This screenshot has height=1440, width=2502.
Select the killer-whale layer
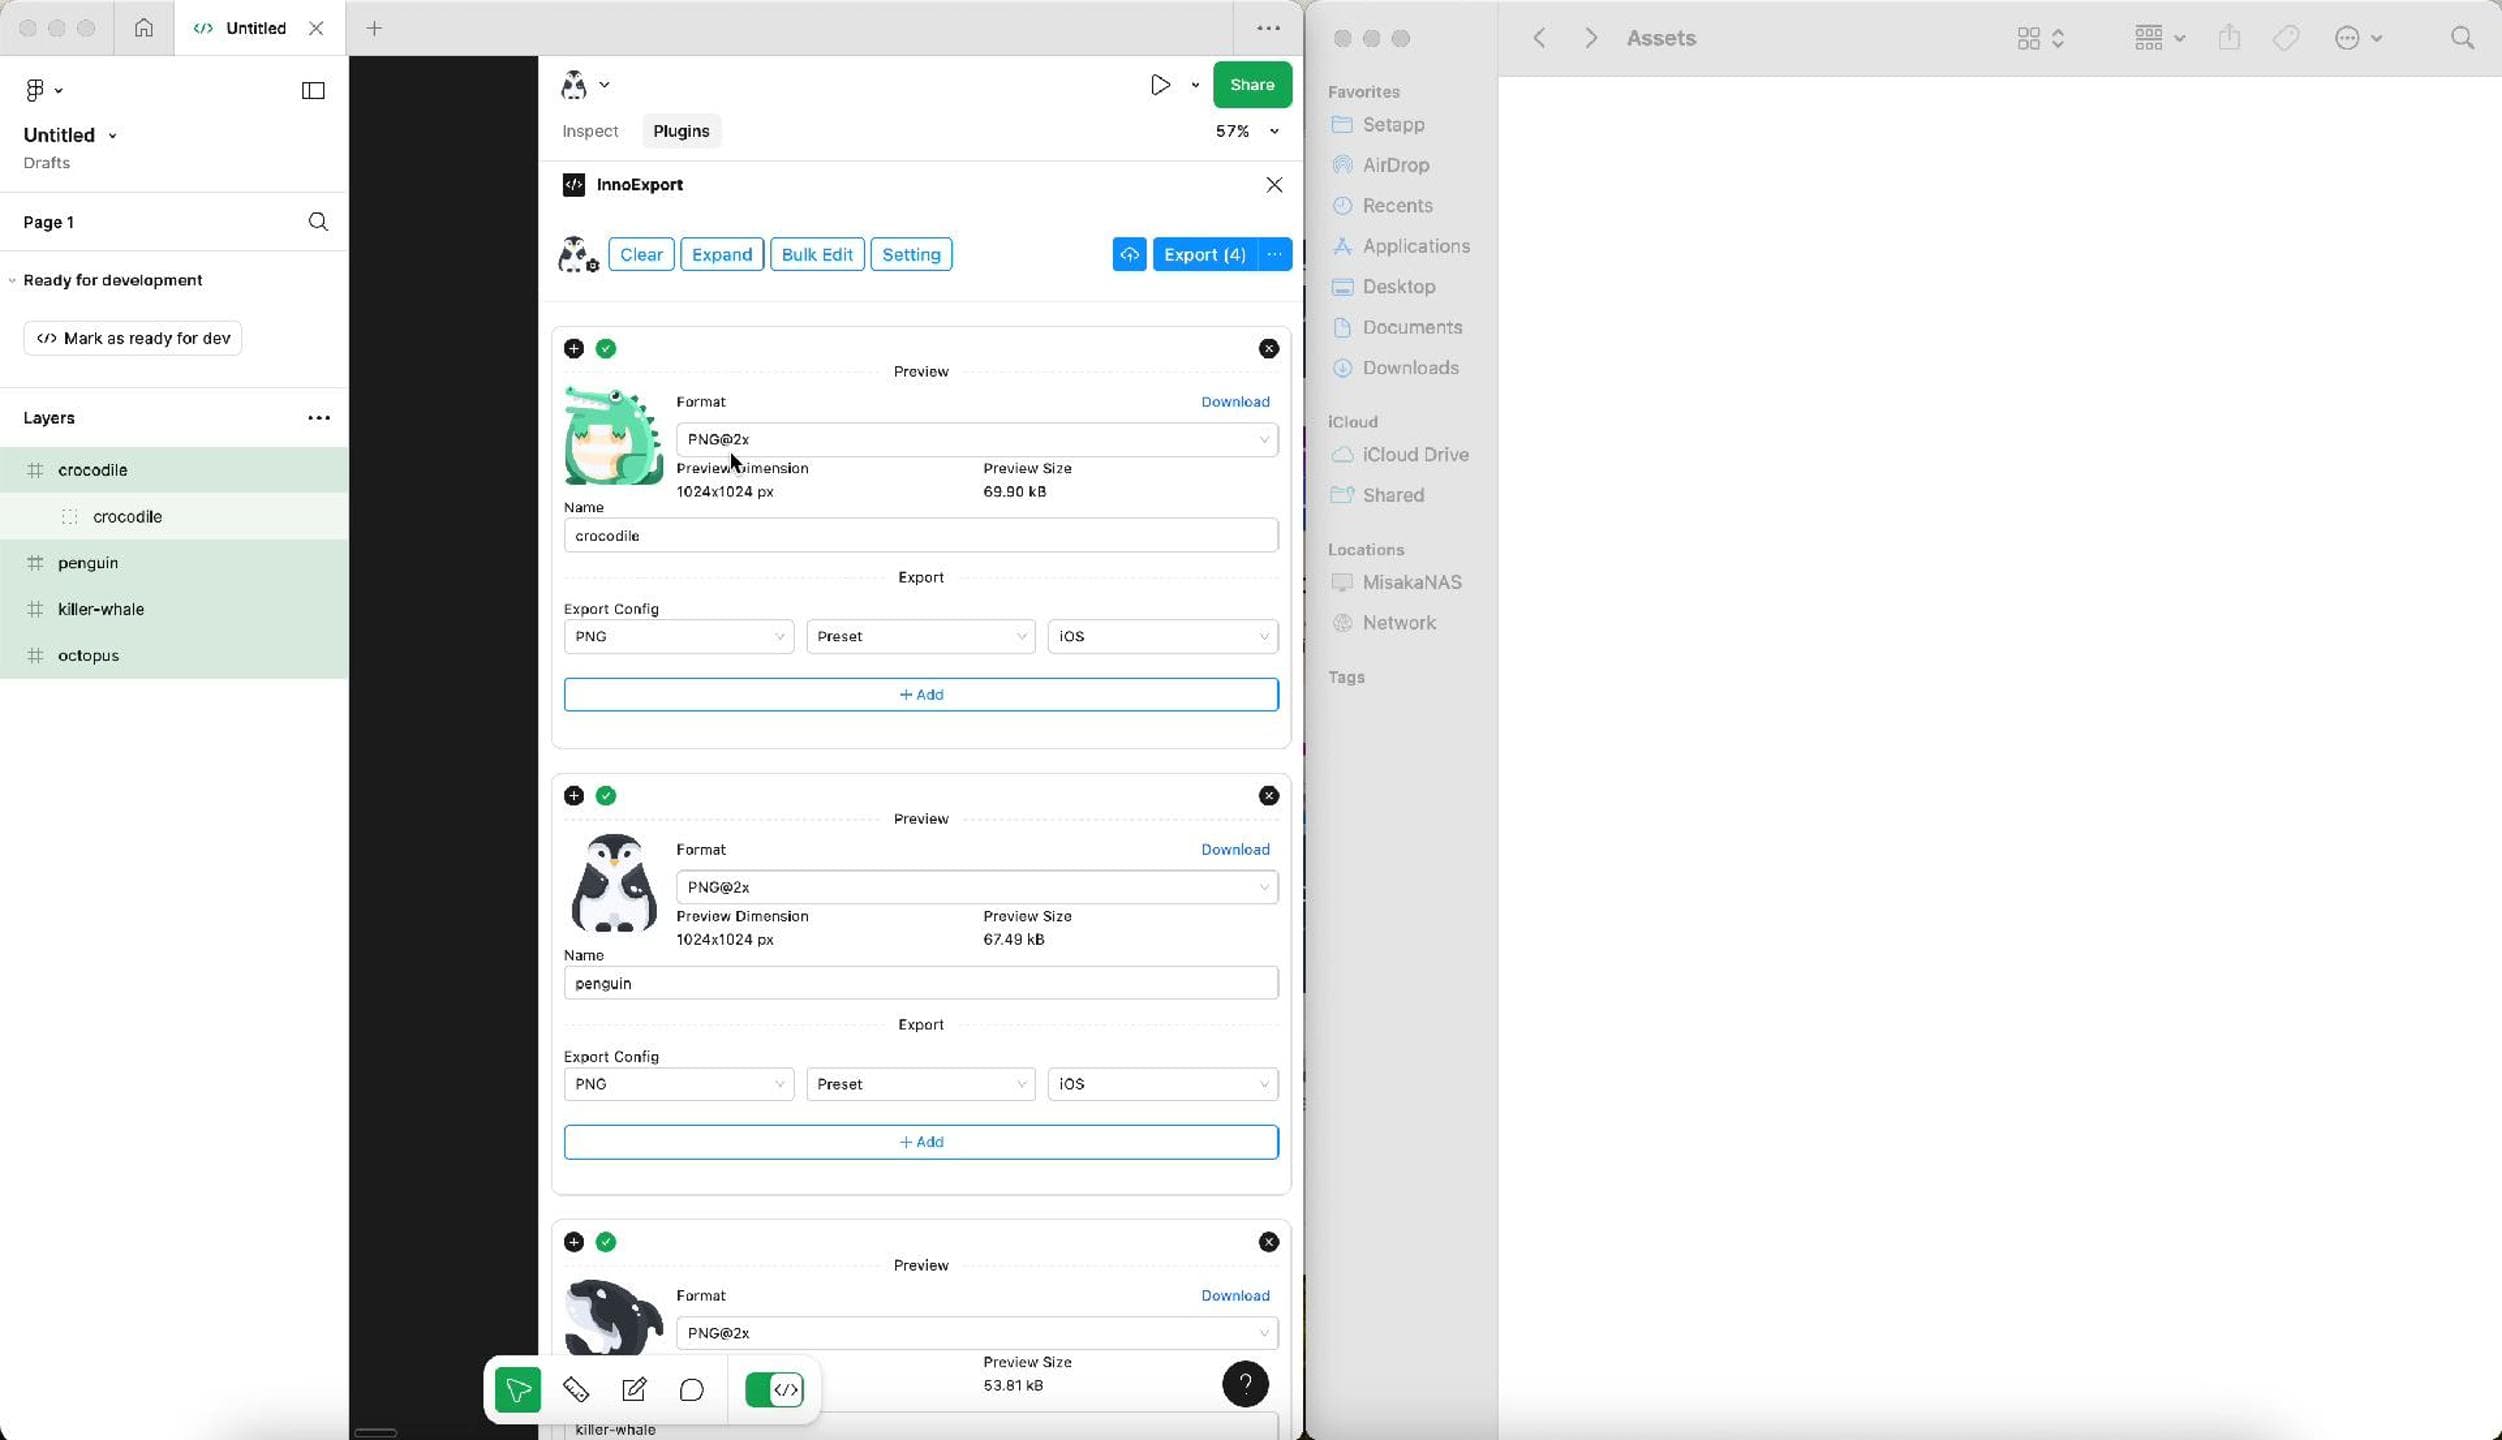tap(174, 609)
